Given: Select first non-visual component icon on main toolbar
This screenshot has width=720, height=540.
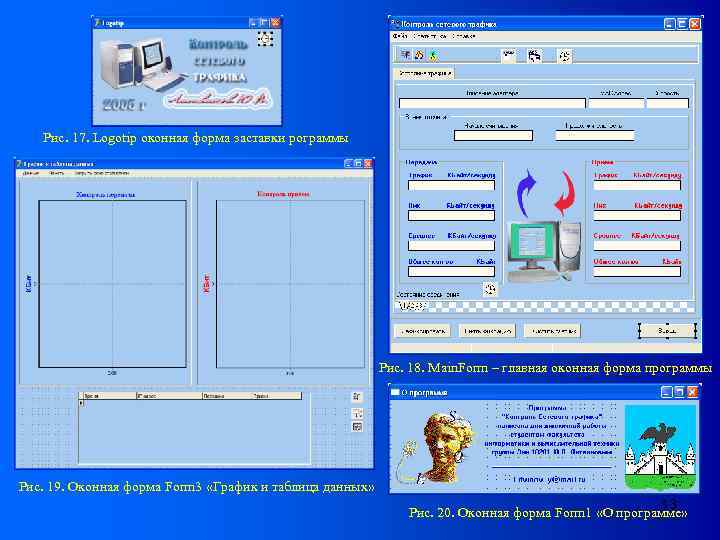Looking at the screenshot, I should click(509, 56).
